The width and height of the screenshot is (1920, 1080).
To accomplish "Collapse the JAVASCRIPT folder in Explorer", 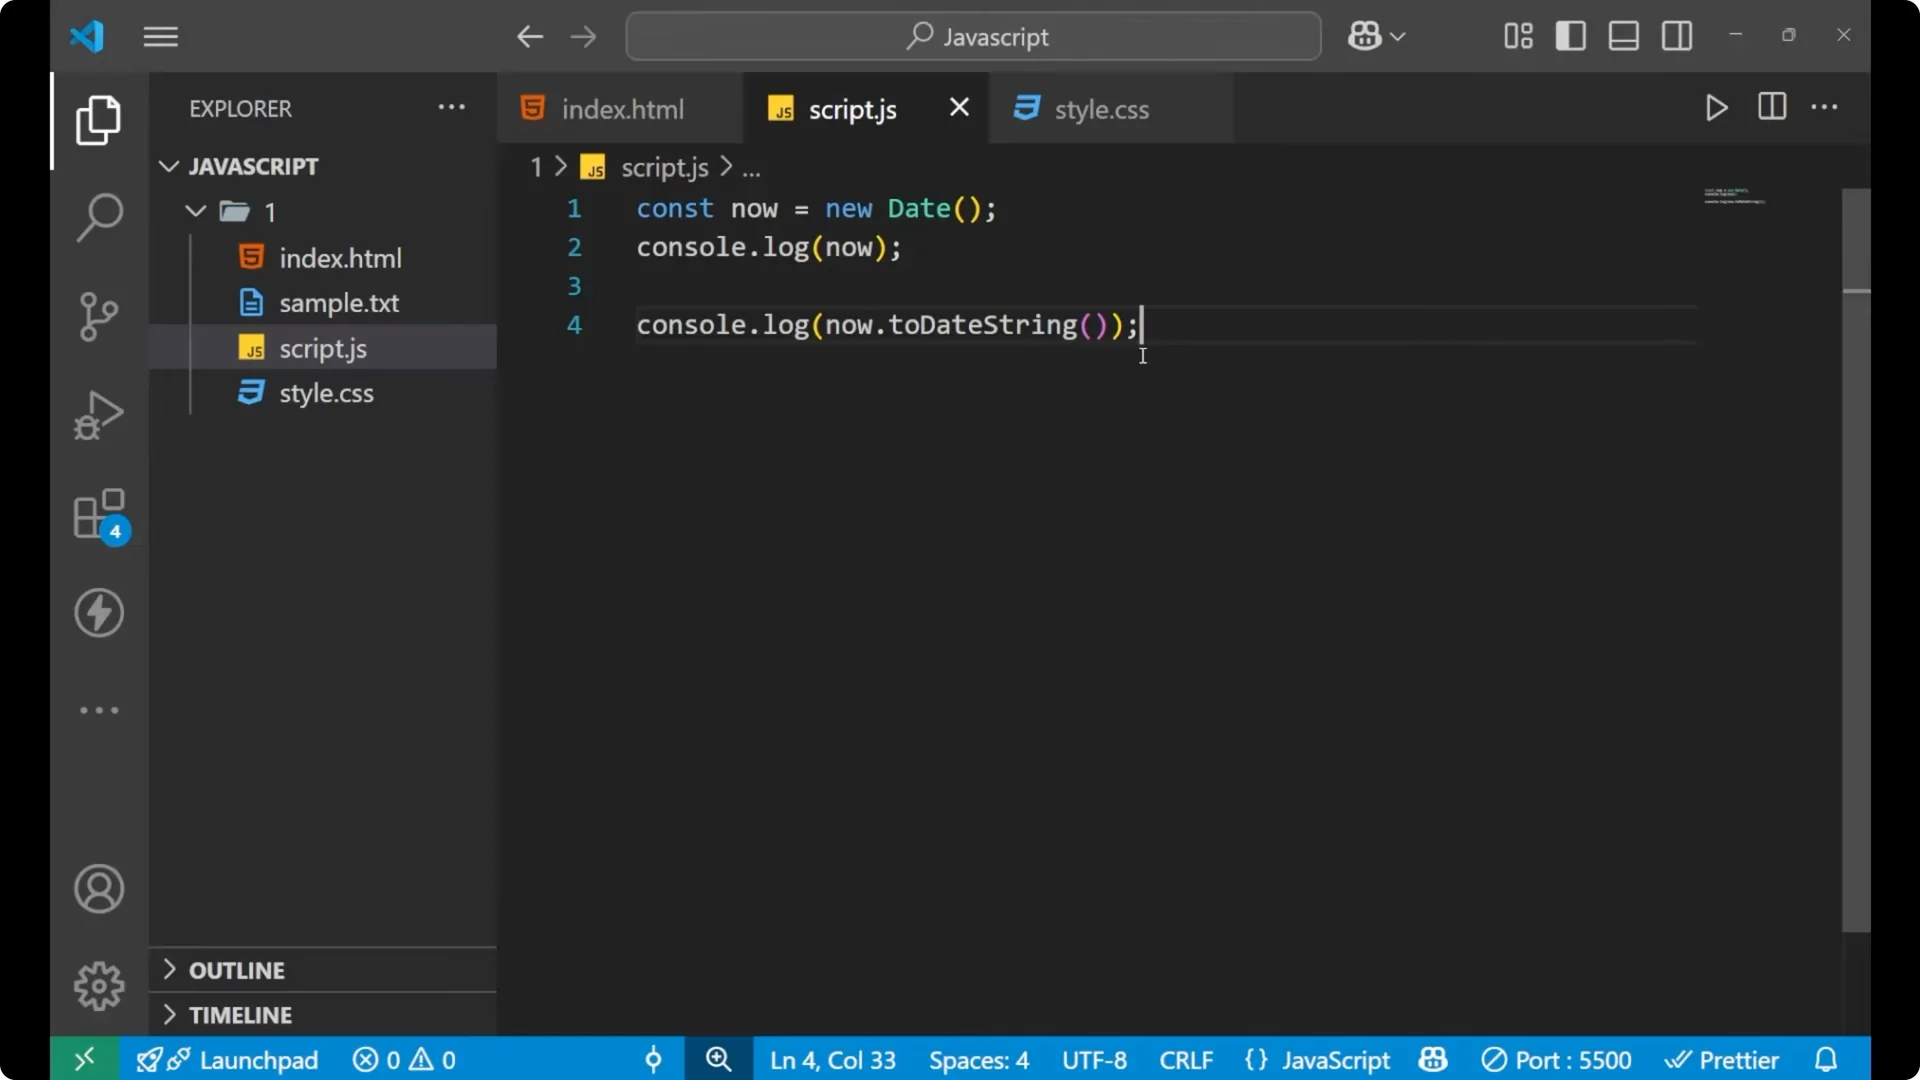I will (168, 166).
